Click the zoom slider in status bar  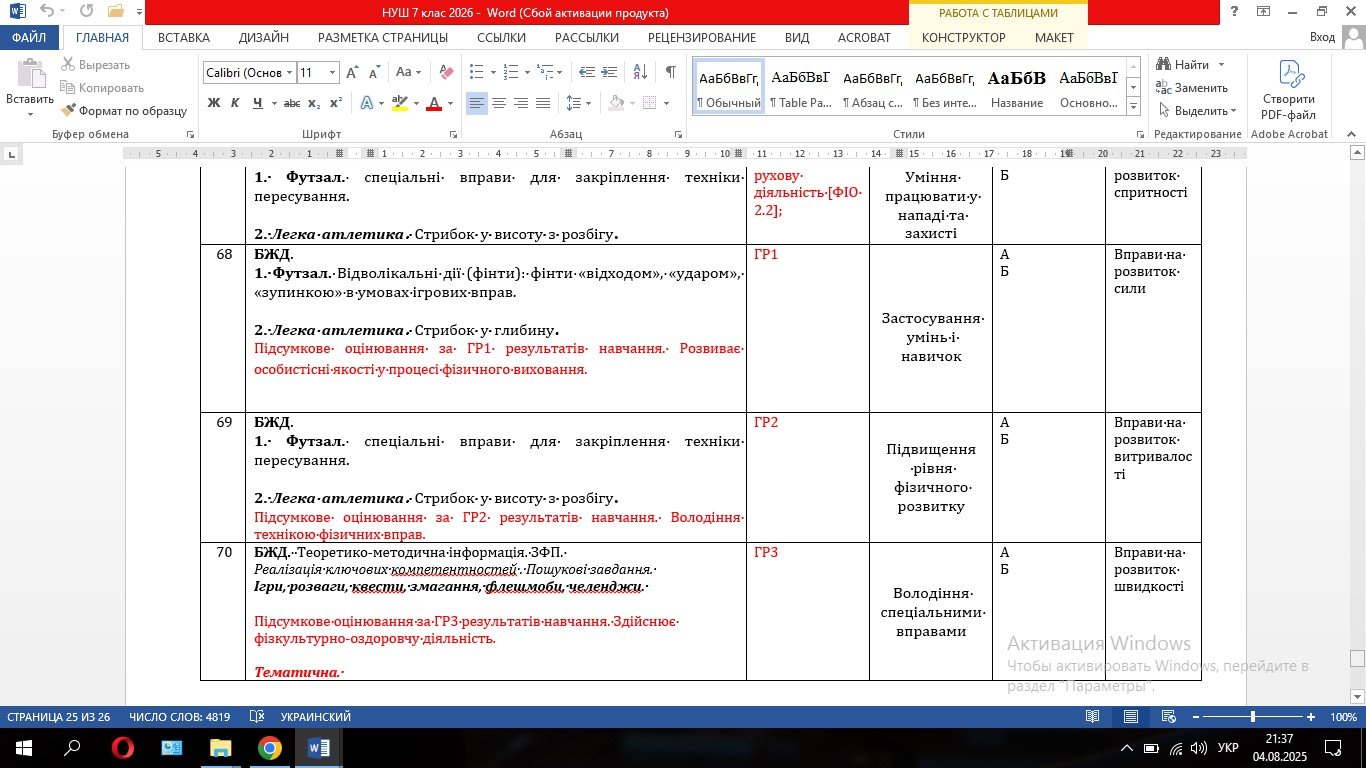click(x=1253, y=717)
